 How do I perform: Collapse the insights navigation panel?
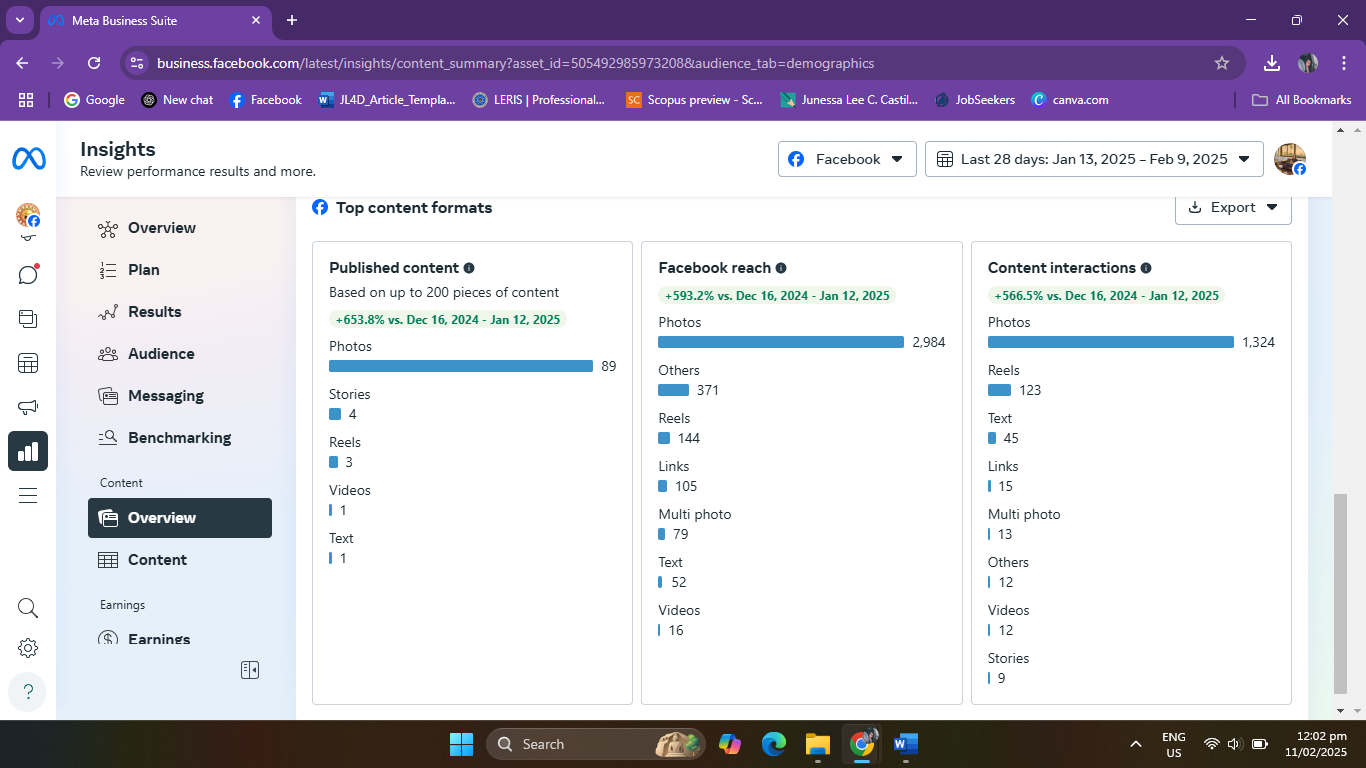point(250,670)
